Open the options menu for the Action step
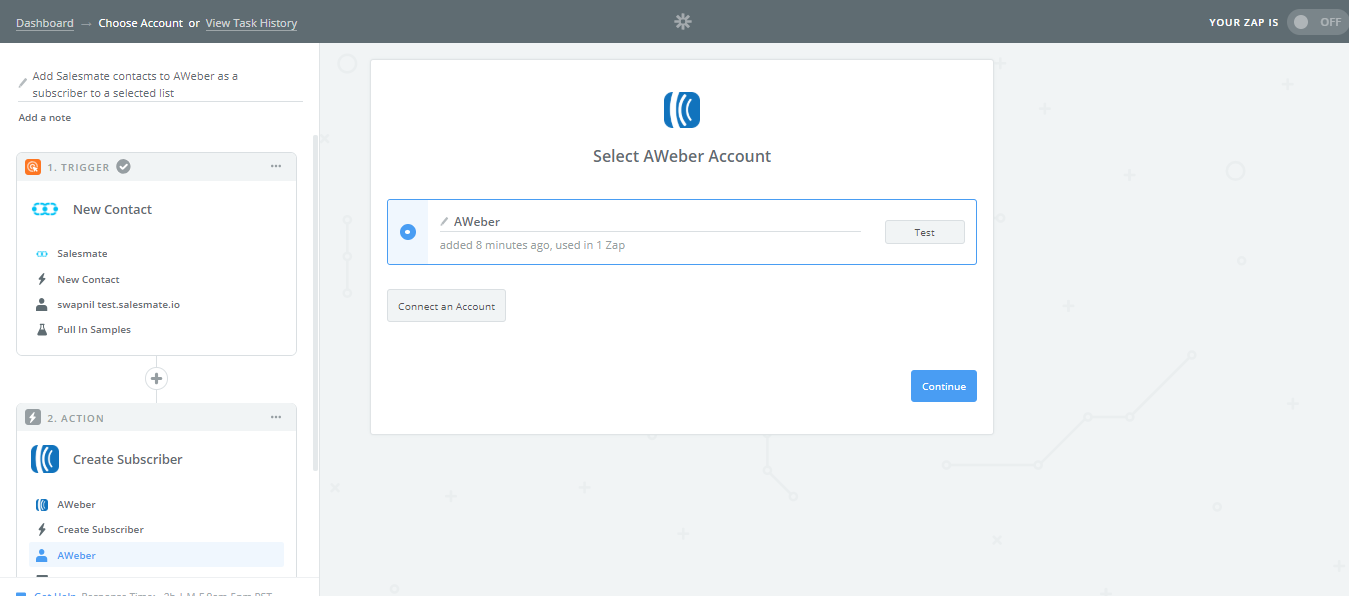The width and height of the screenshot is (1349, 596). 276,417
